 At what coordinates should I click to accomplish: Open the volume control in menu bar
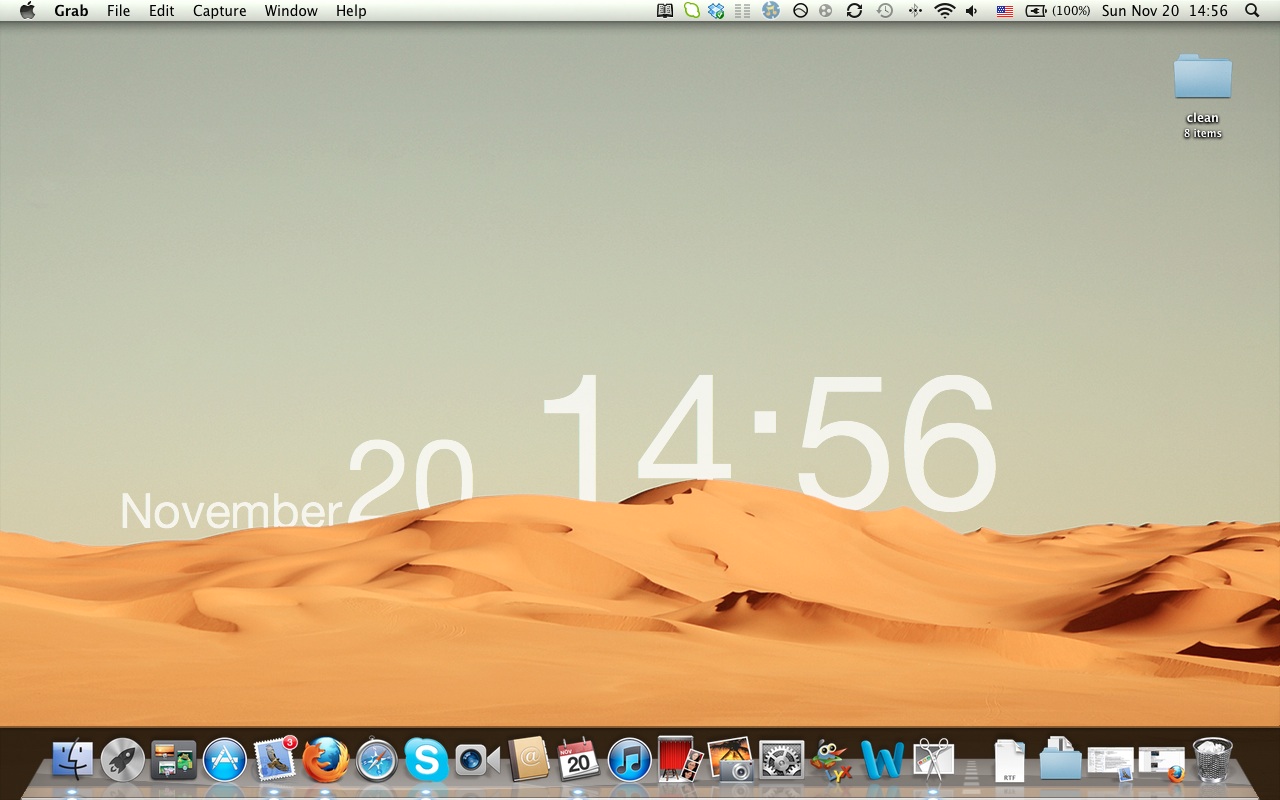pyautogui.click(x=972, y=11)
